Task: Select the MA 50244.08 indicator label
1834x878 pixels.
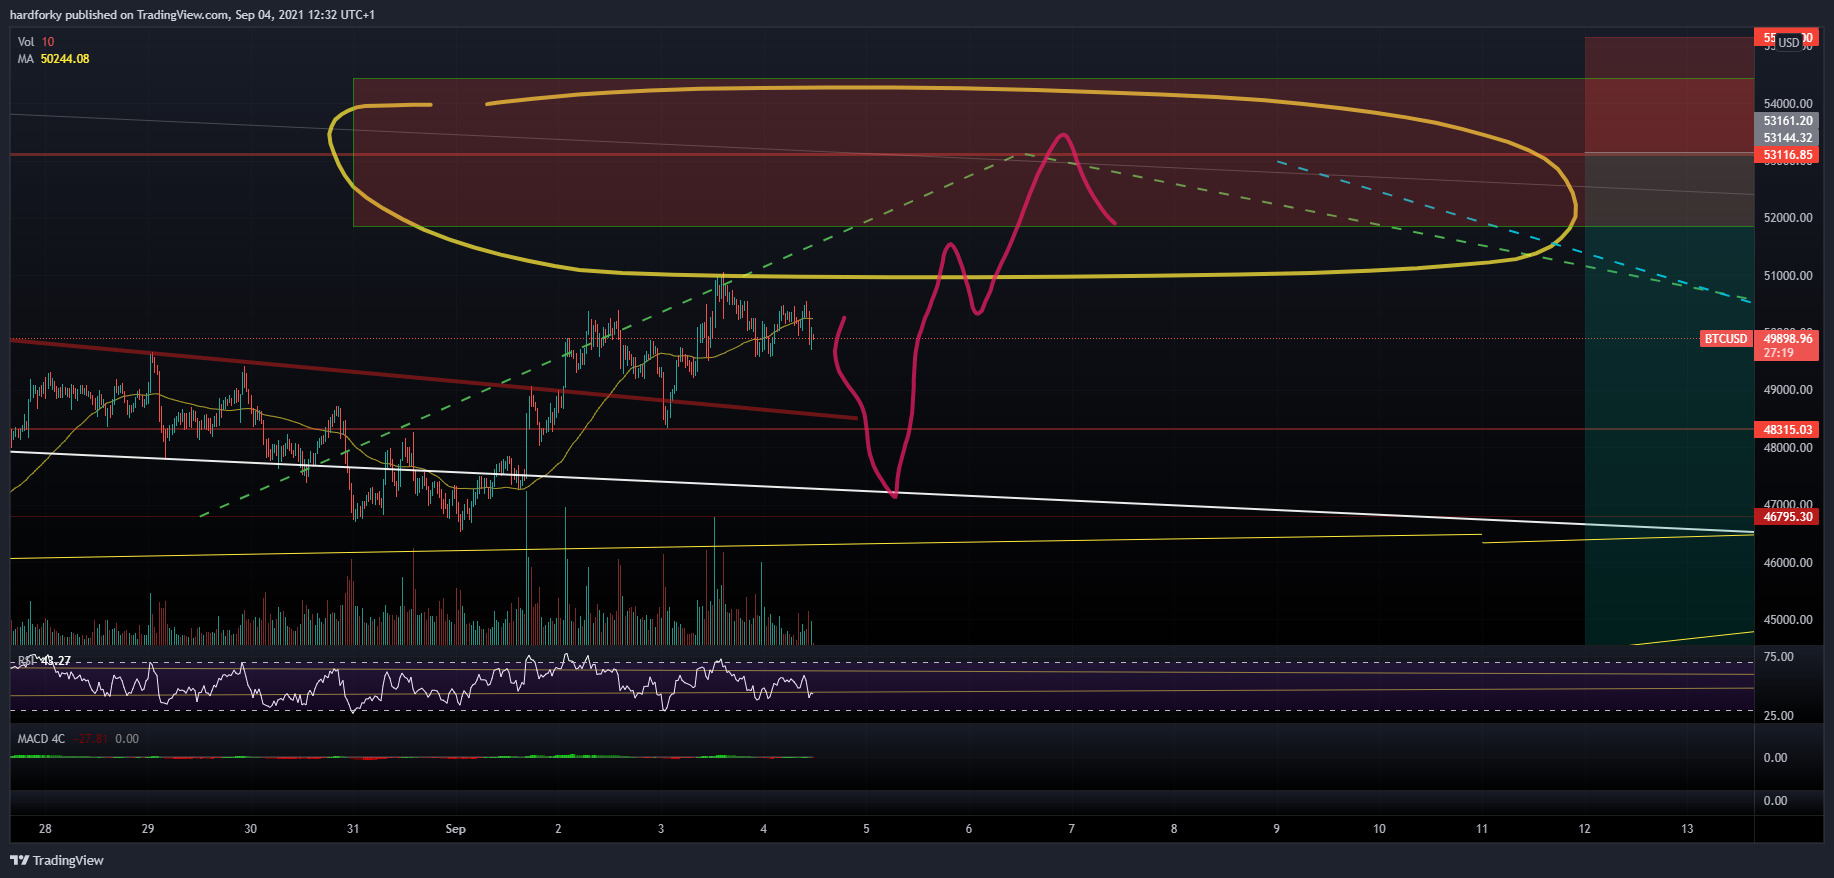Action: (x=53, y=59)
